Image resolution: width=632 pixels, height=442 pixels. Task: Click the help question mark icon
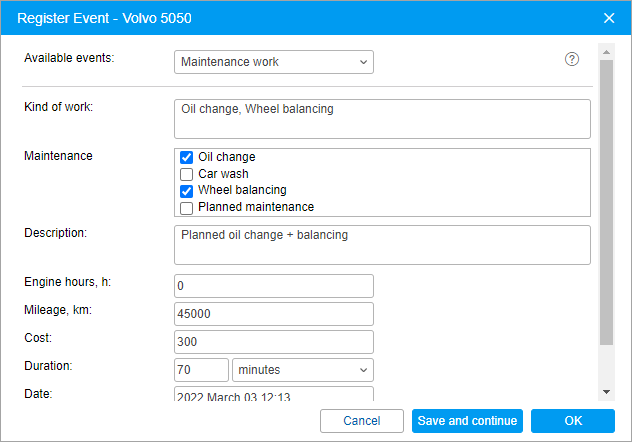pyautogui.click(x=572, y=59)
